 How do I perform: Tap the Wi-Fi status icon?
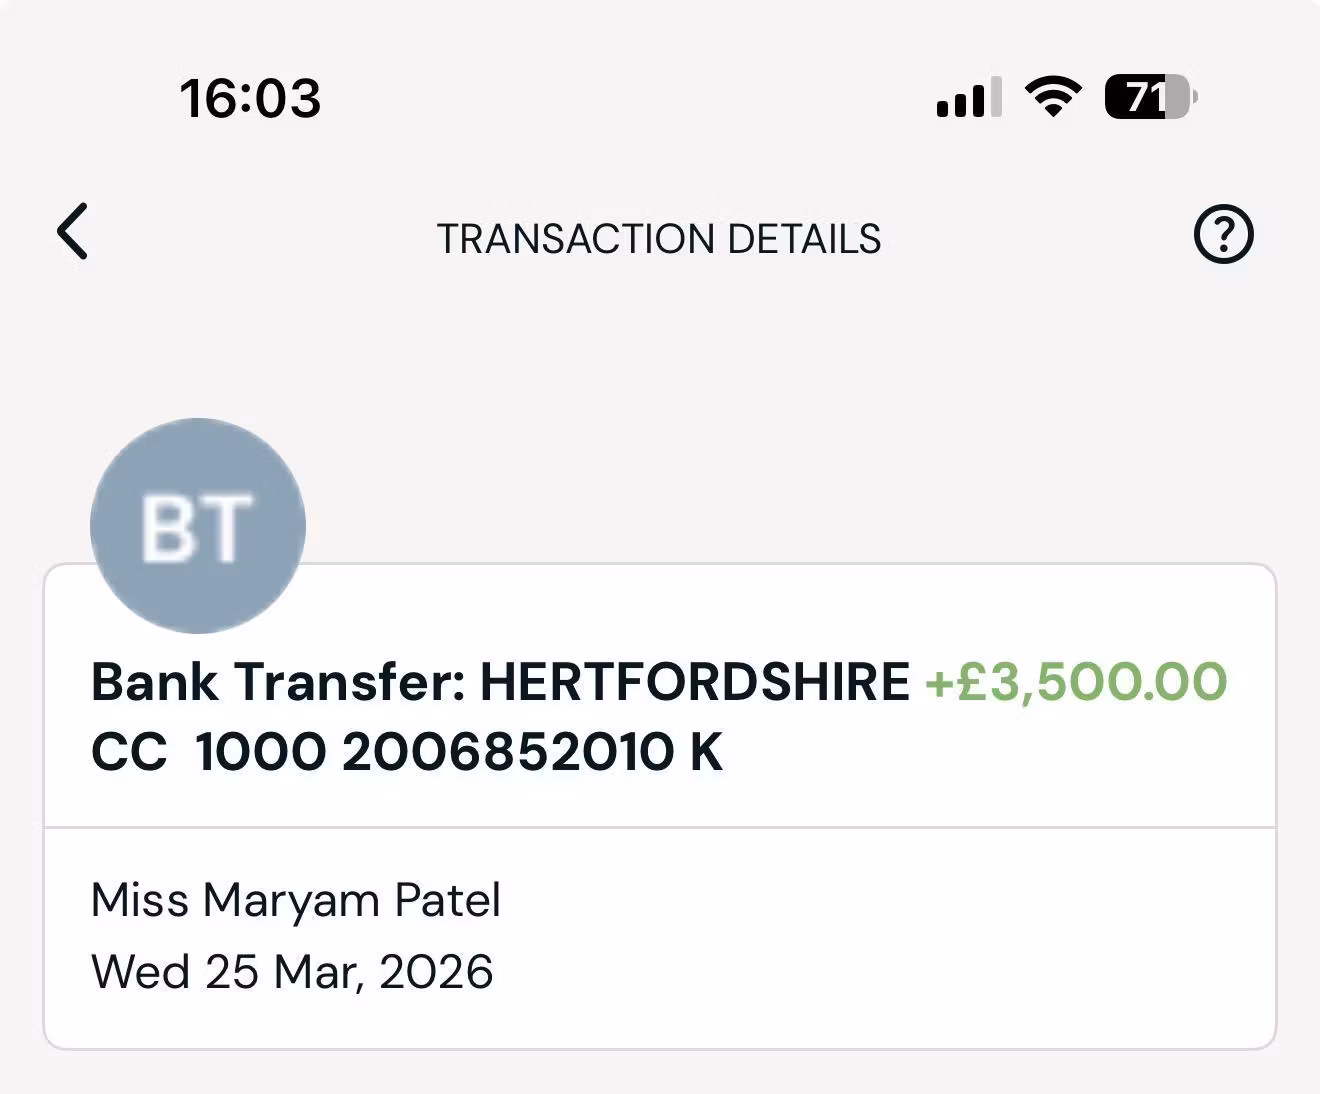[1053, 97]
